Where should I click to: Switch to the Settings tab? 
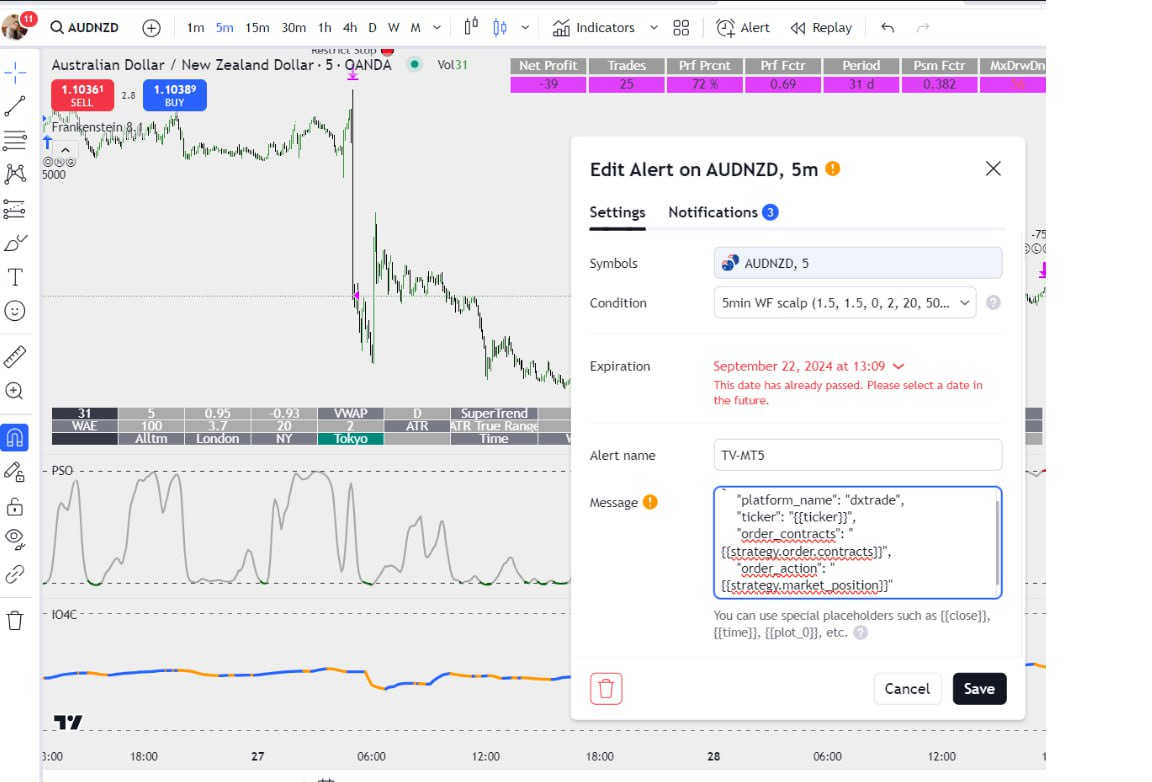tap(617, 212)
